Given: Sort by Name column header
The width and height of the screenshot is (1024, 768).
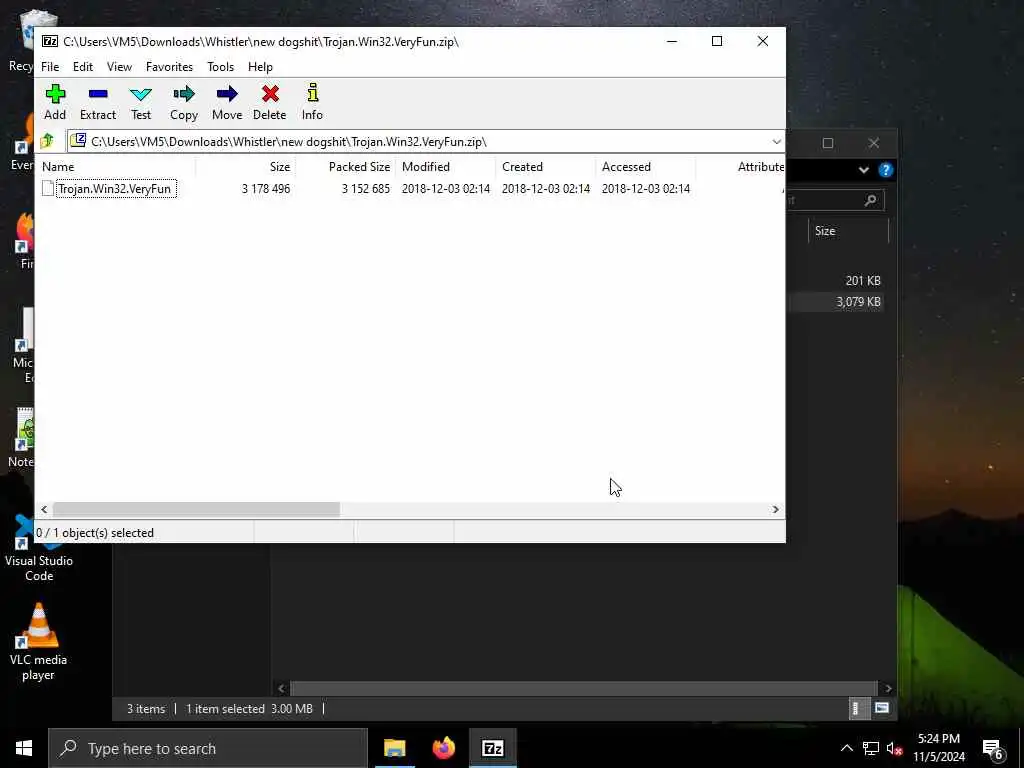Looking at the screenshot, I should pos(118,167).
